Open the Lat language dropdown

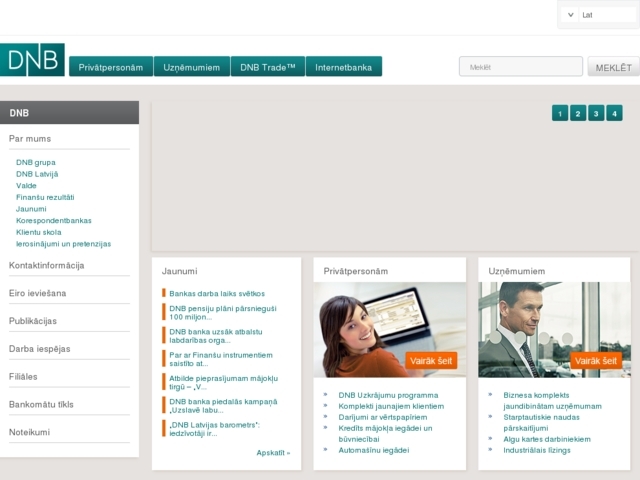coord(598,15)
